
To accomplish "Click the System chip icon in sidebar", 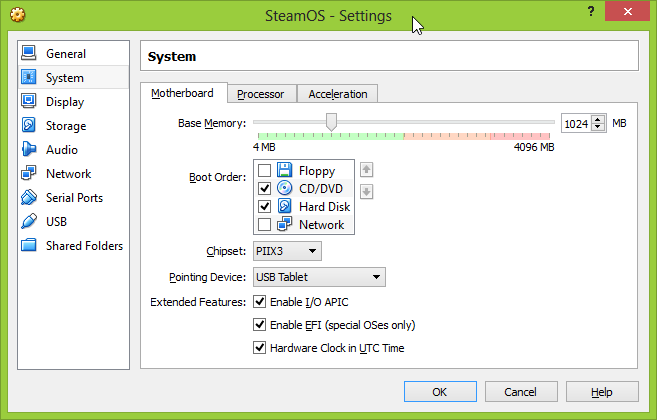I will (x=29, y=77).
